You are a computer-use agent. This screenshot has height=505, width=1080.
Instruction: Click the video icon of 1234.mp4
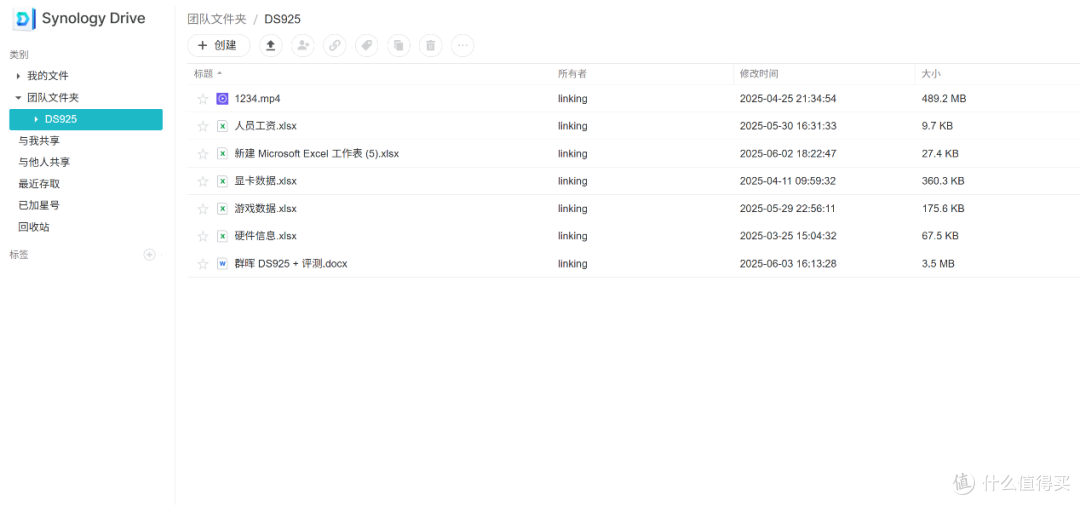[x=222, y=99]
